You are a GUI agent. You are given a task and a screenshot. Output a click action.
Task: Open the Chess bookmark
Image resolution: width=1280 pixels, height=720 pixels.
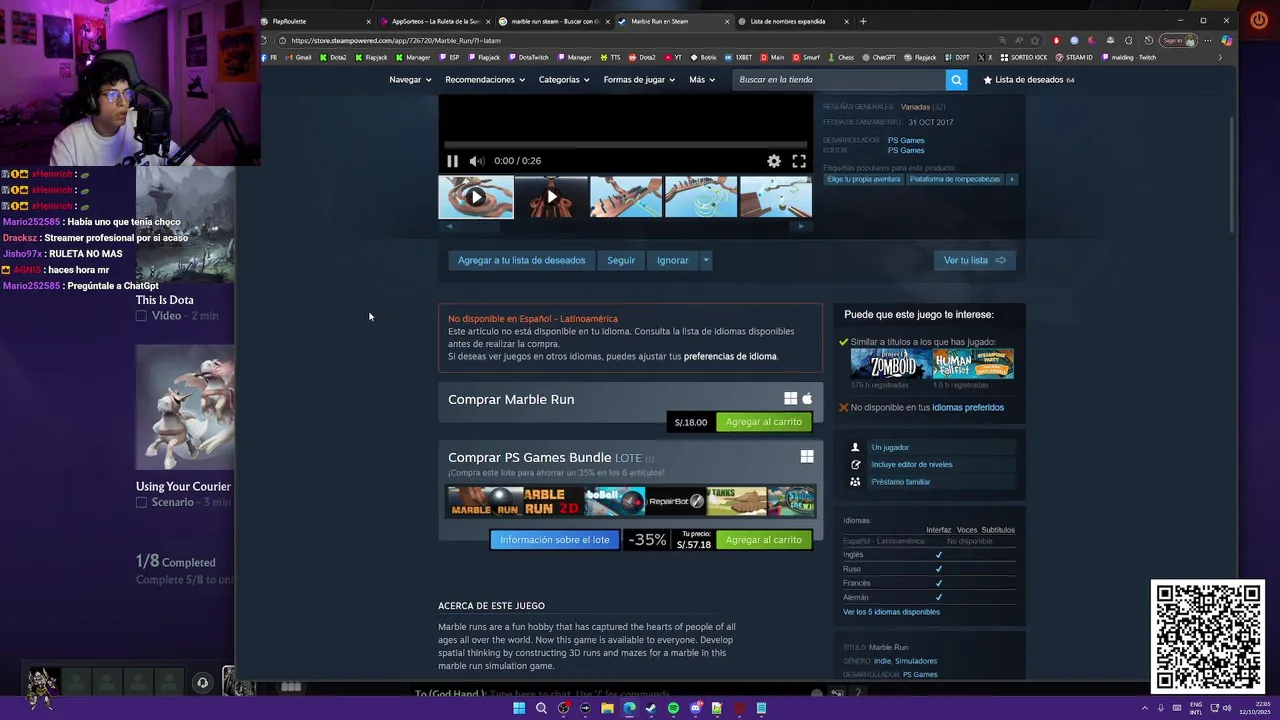(841, 58)
